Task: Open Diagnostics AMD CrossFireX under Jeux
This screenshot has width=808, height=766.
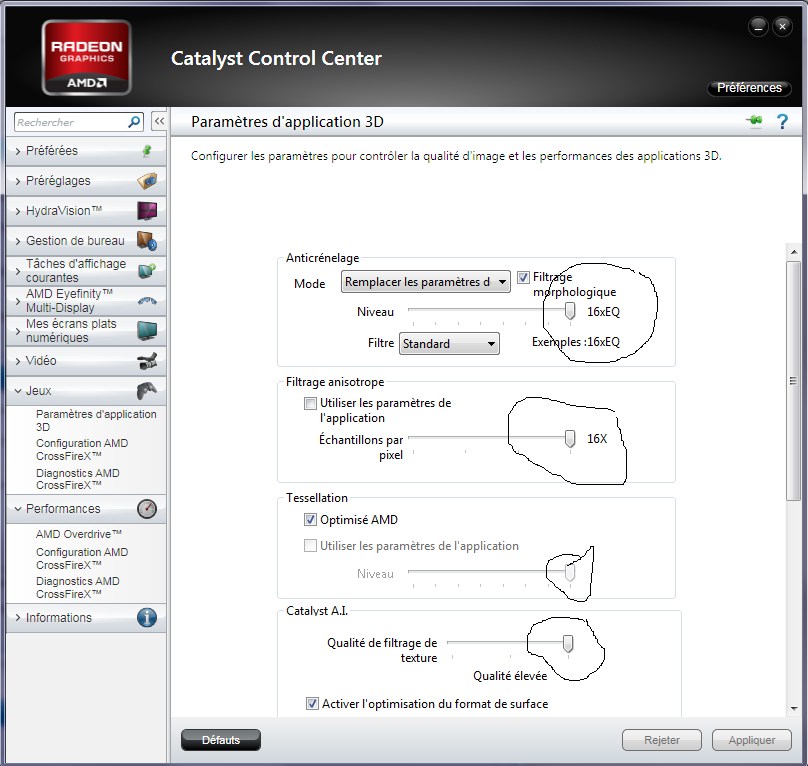Action: [78, 479]
